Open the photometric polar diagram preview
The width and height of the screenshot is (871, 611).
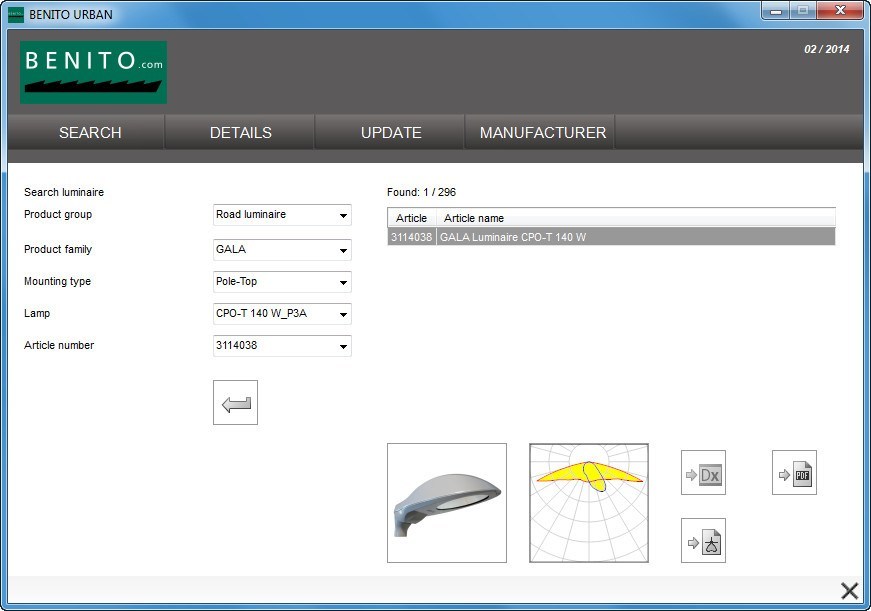click(x=588, y=502)
